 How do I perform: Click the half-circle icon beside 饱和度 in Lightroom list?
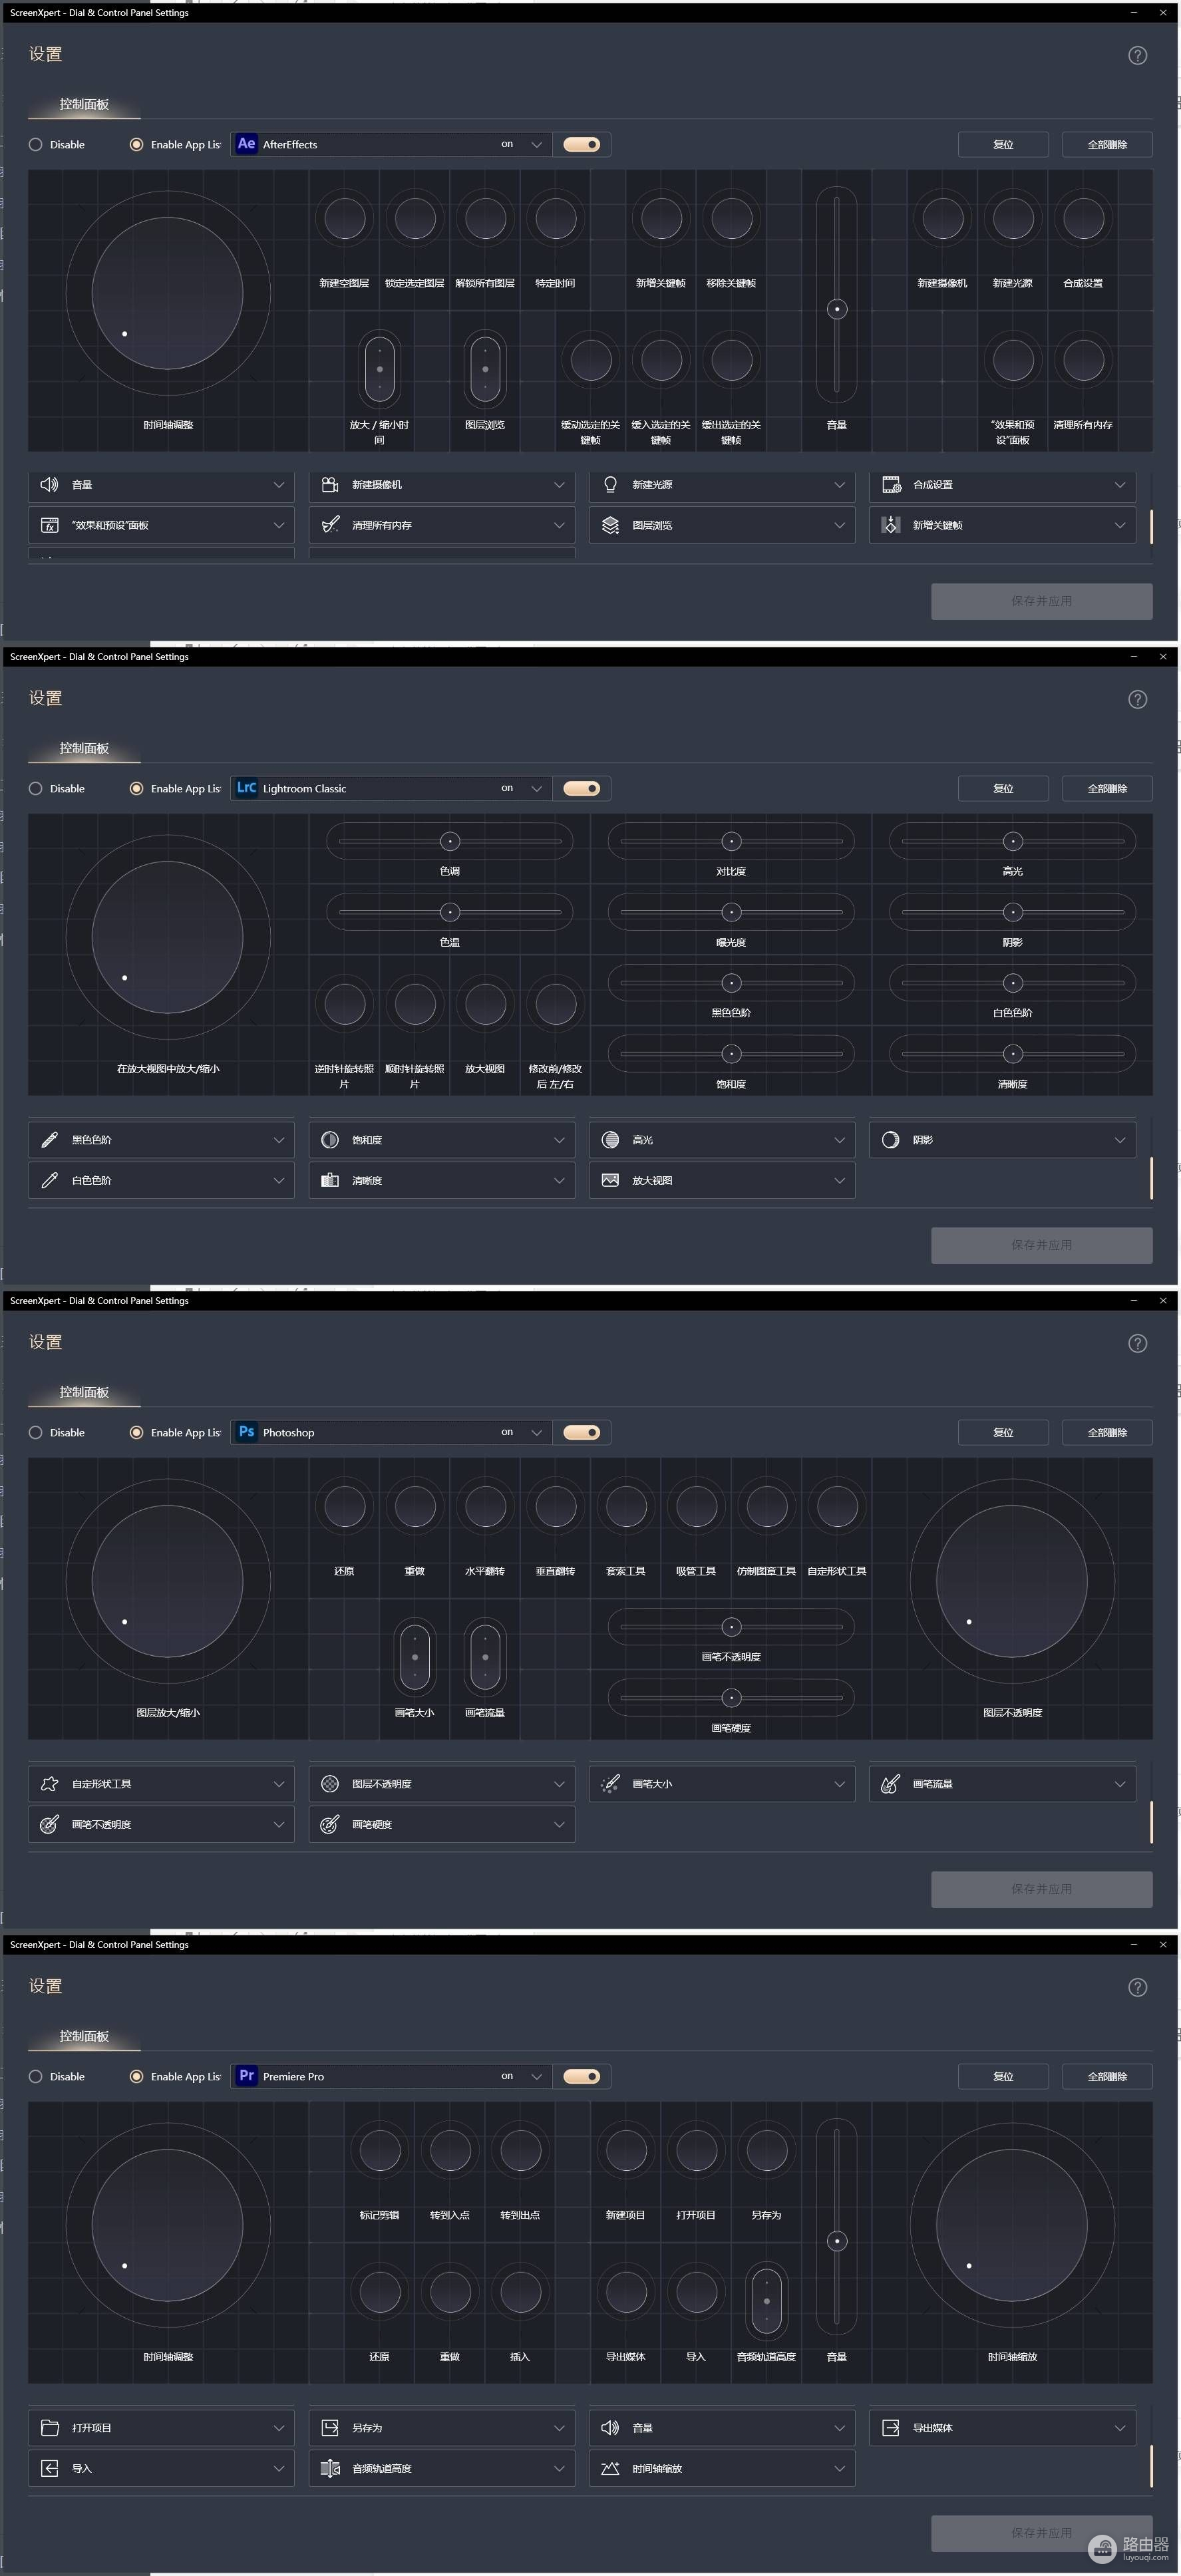coord(330,1140)
